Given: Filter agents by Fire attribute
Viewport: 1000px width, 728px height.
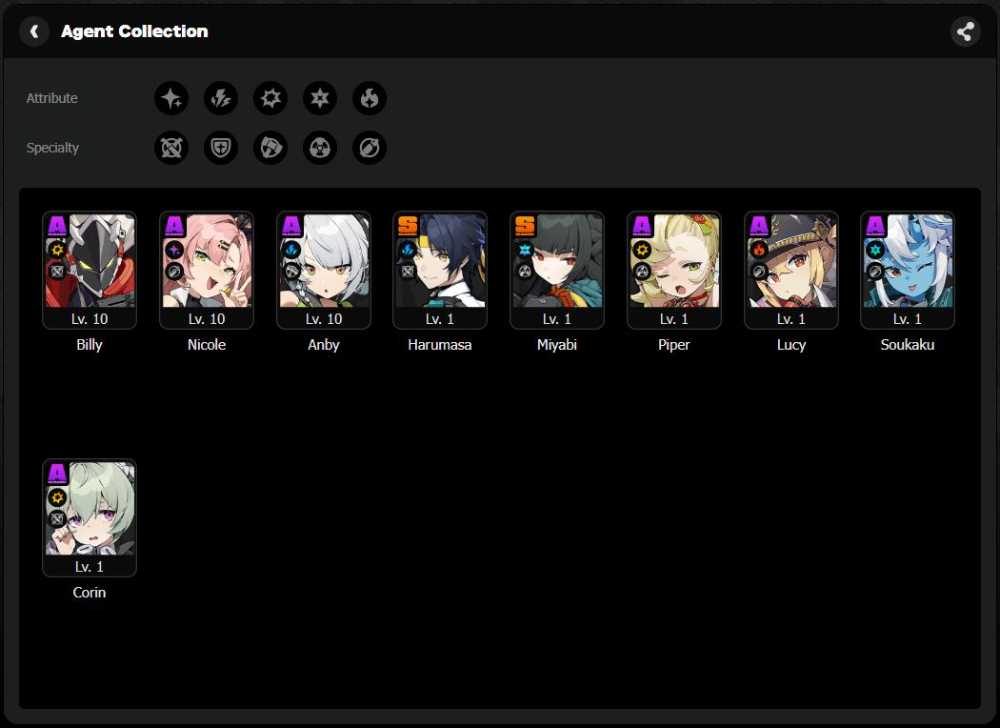Looking at the screenshot, I should click(x=369, y=98).
